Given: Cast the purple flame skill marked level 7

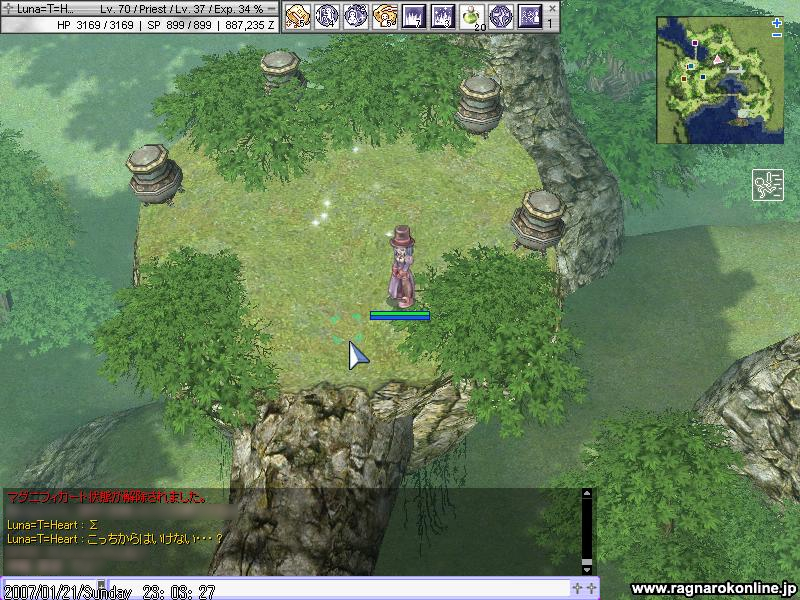Looking at the screenshot, I should coord(414,16).
